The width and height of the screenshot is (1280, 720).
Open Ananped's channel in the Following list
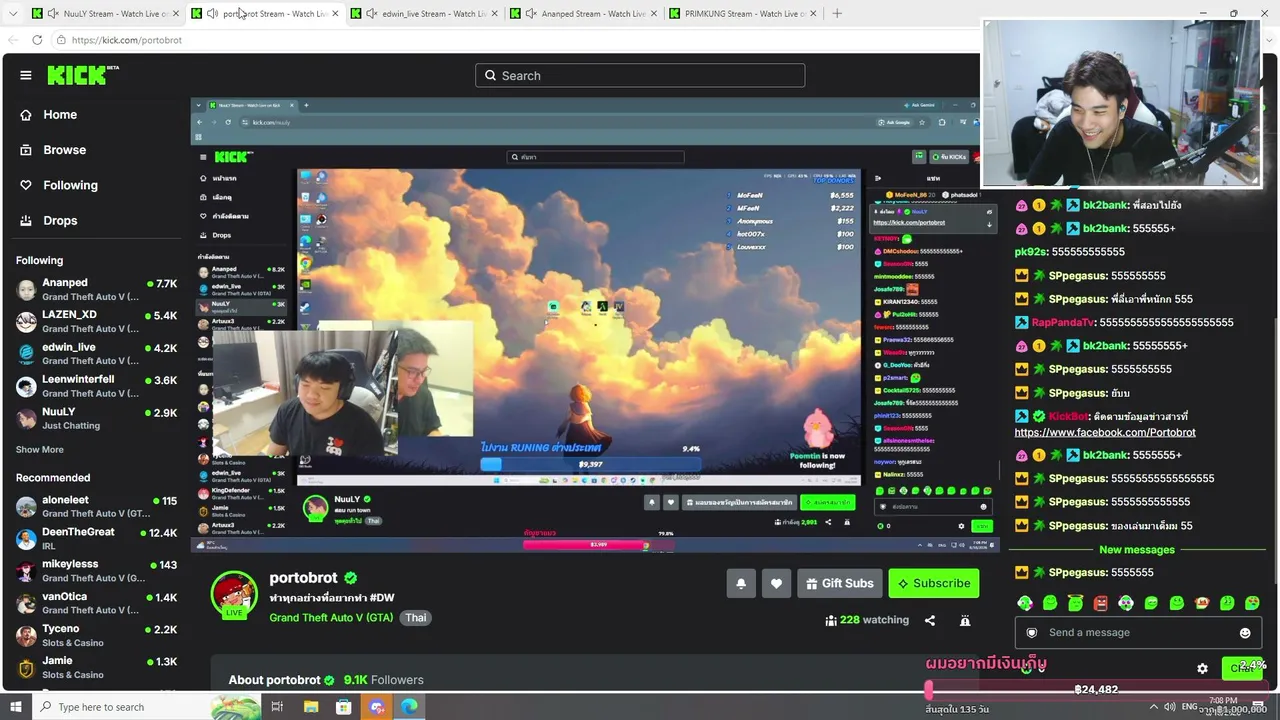[x=96, y=289]
